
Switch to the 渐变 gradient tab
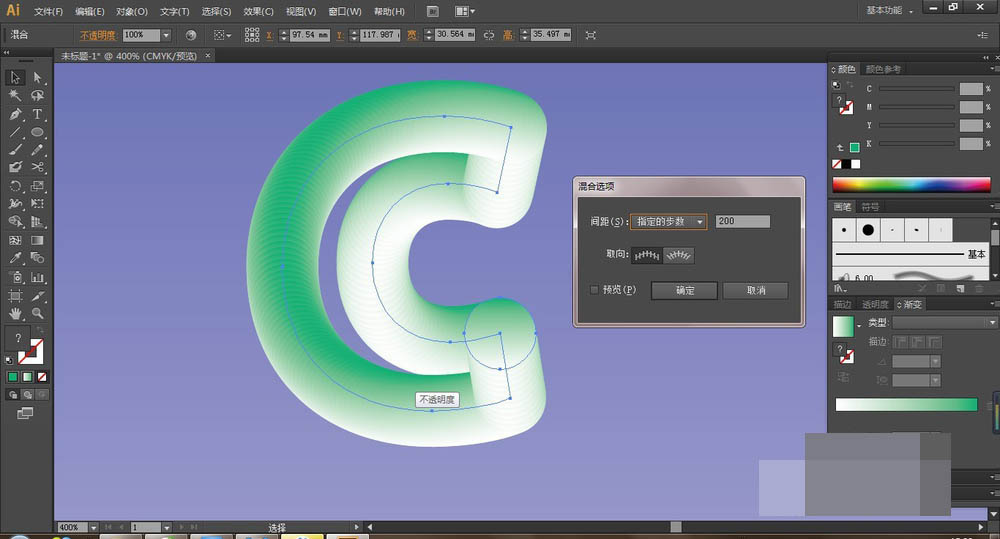[910, 305]
